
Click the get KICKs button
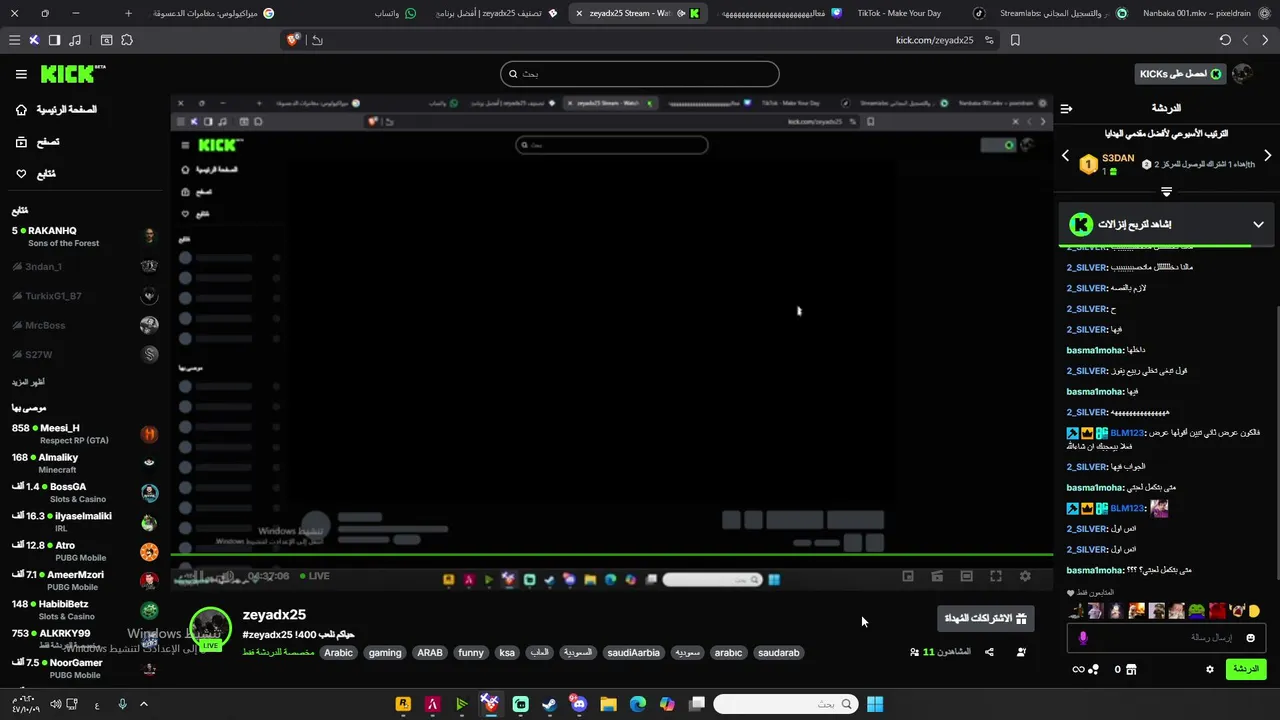(1181, 74)
